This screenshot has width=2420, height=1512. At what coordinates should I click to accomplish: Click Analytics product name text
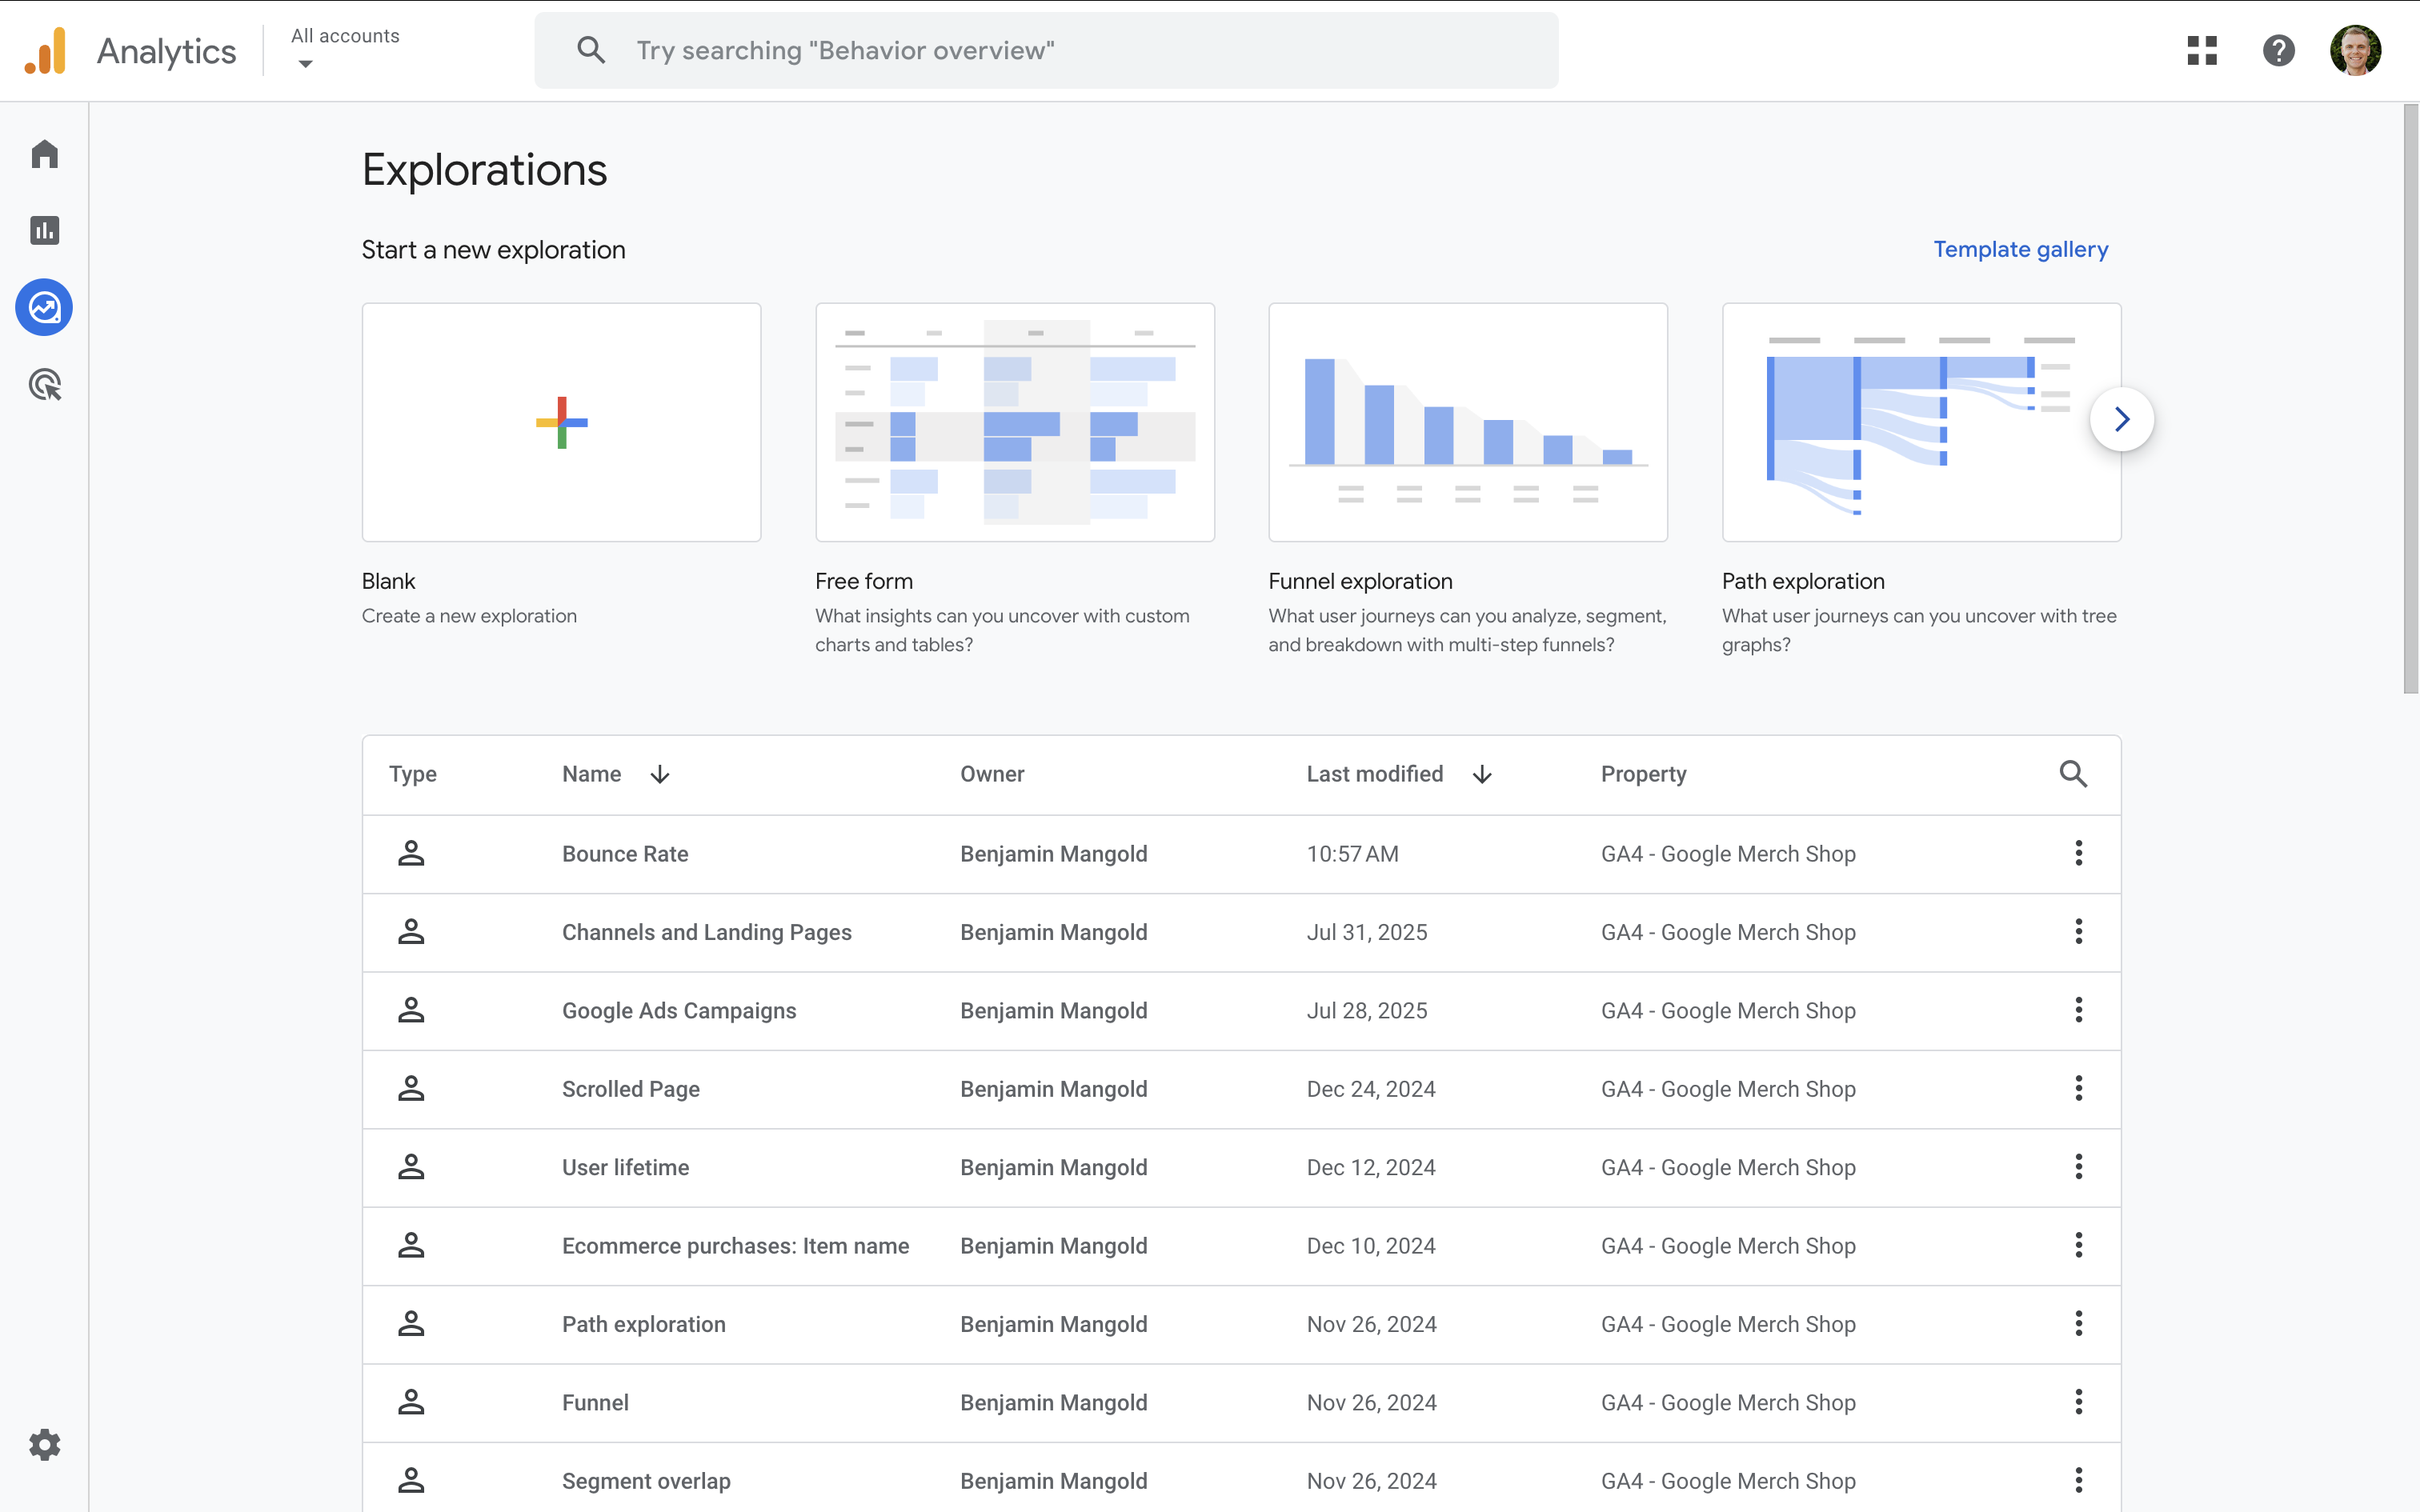(166, 51)
